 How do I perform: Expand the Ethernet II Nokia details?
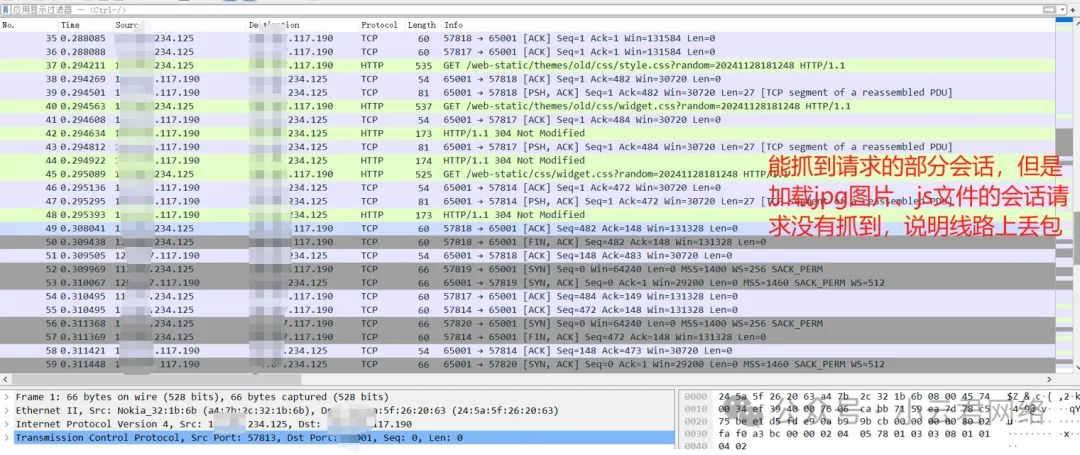(8, 411)
